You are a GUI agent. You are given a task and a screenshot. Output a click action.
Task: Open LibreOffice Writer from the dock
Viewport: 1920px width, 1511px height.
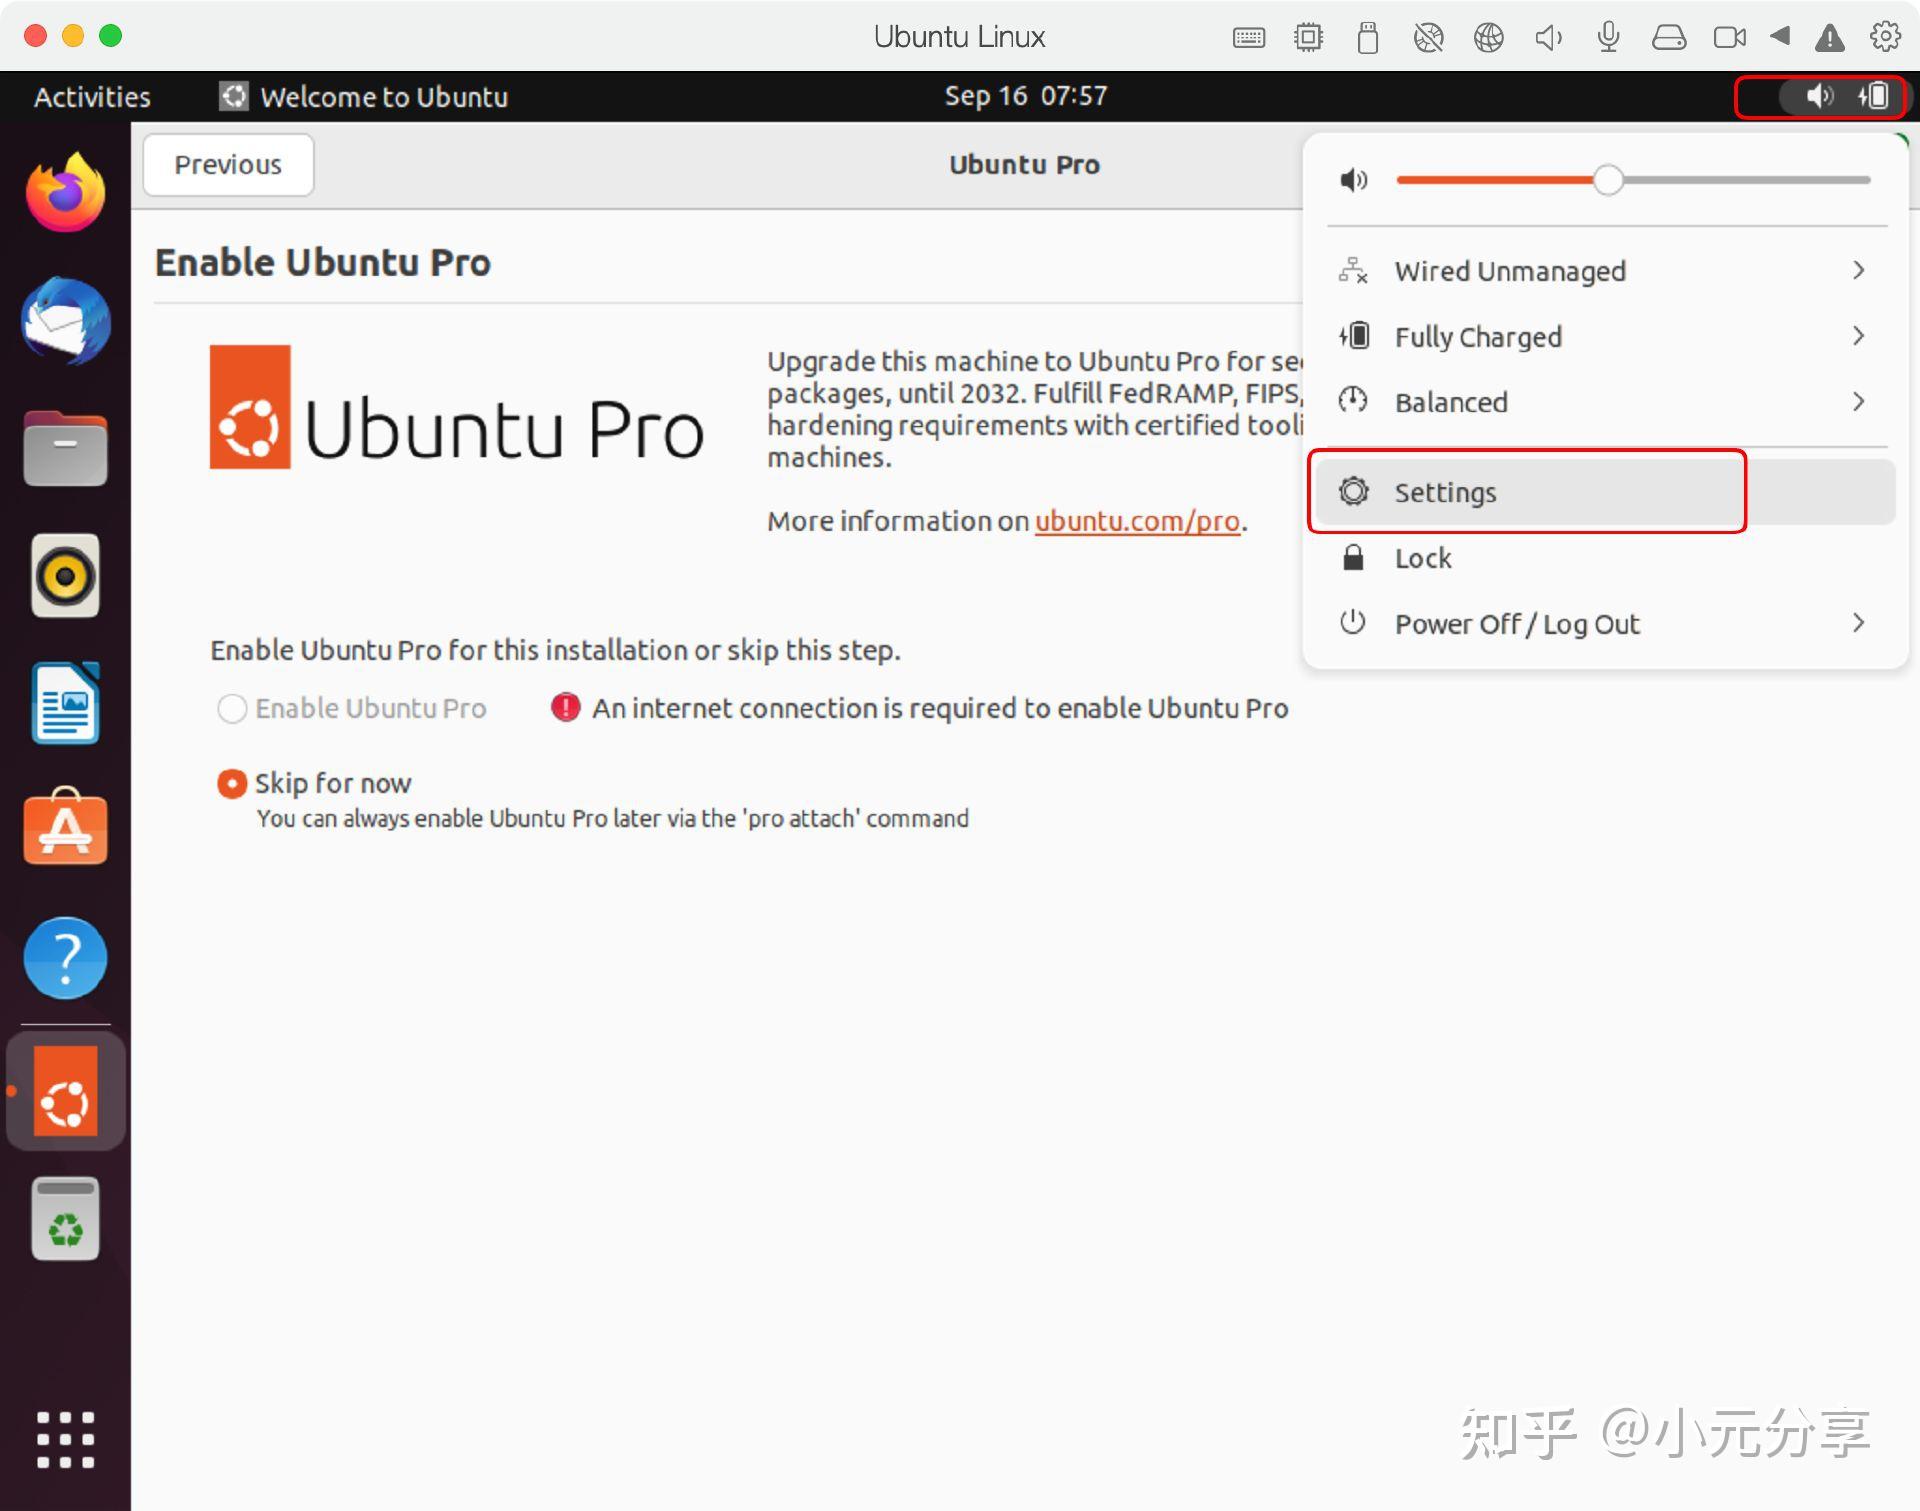click(64, 702)
